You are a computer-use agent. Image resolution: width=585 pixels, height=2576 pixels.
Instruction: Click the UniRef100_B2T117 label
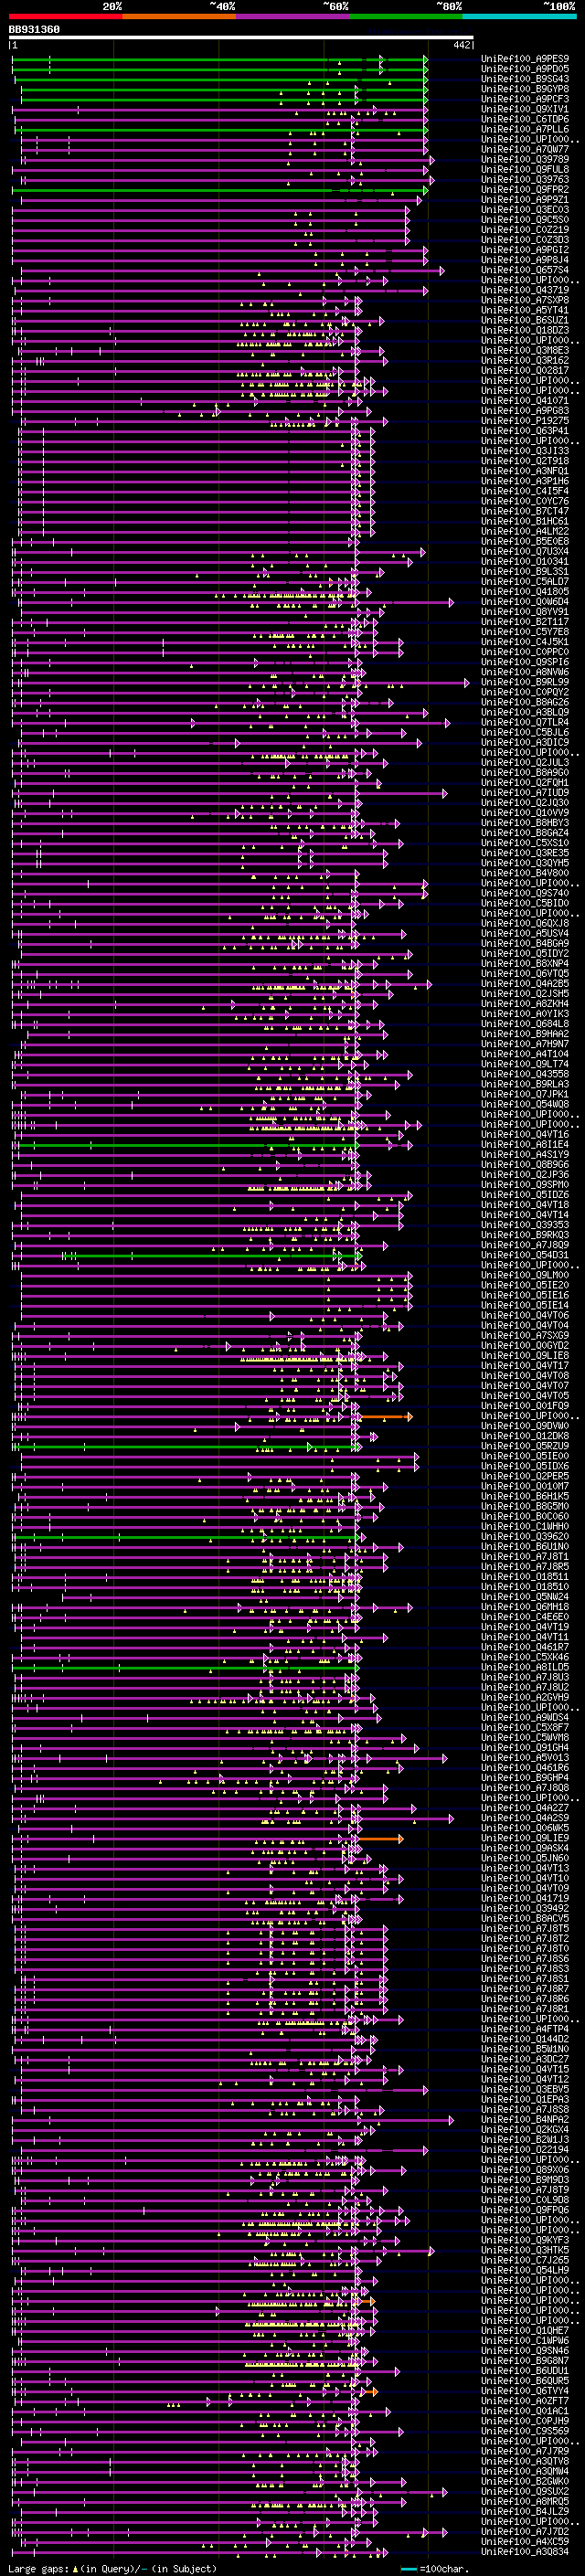[525, 622]
